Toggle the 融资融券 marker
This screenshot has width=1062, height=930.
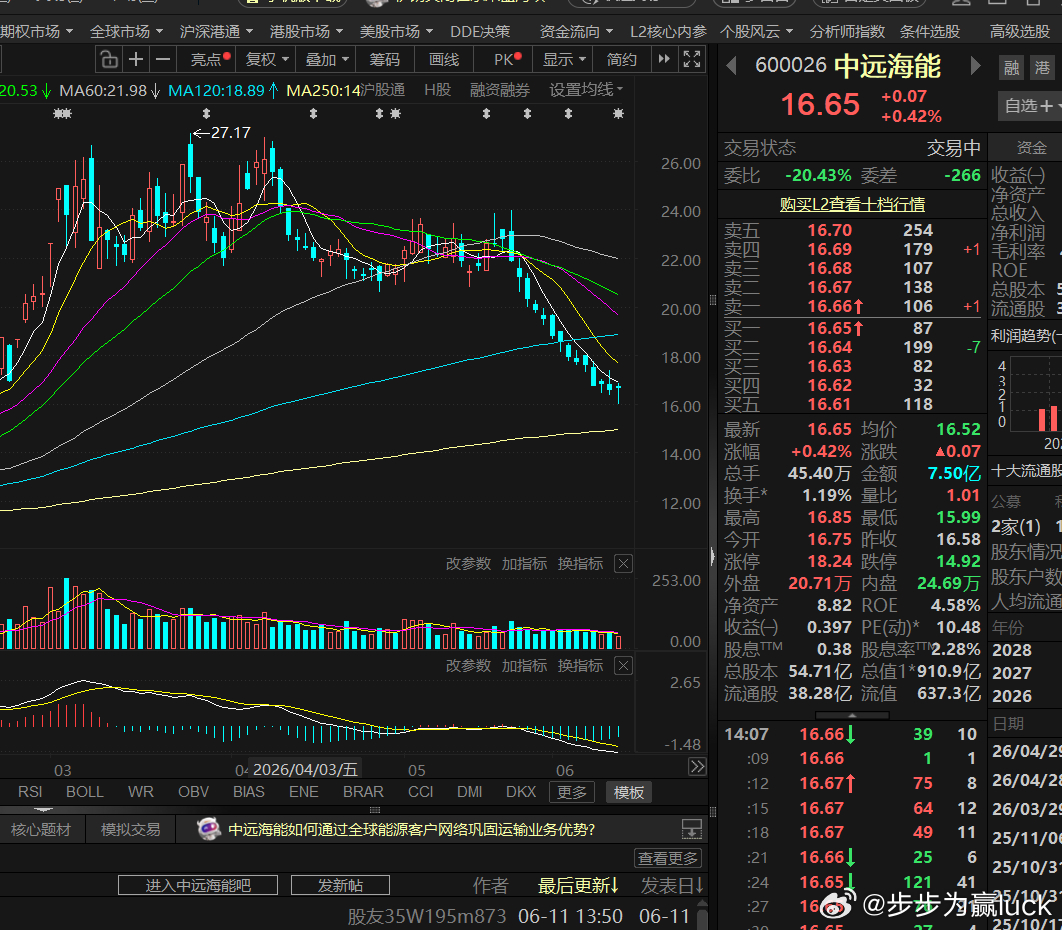[500, 90]
